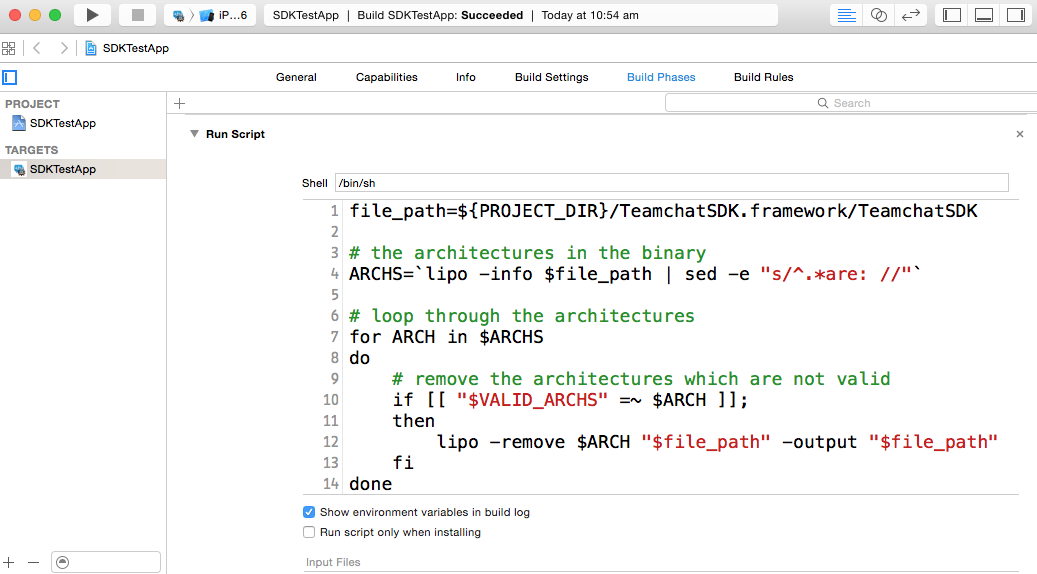The width and height of the screenshot is (1037, 574).
Task: Place cursor in script line 1 file_path
Action: [x=663, y=211]
